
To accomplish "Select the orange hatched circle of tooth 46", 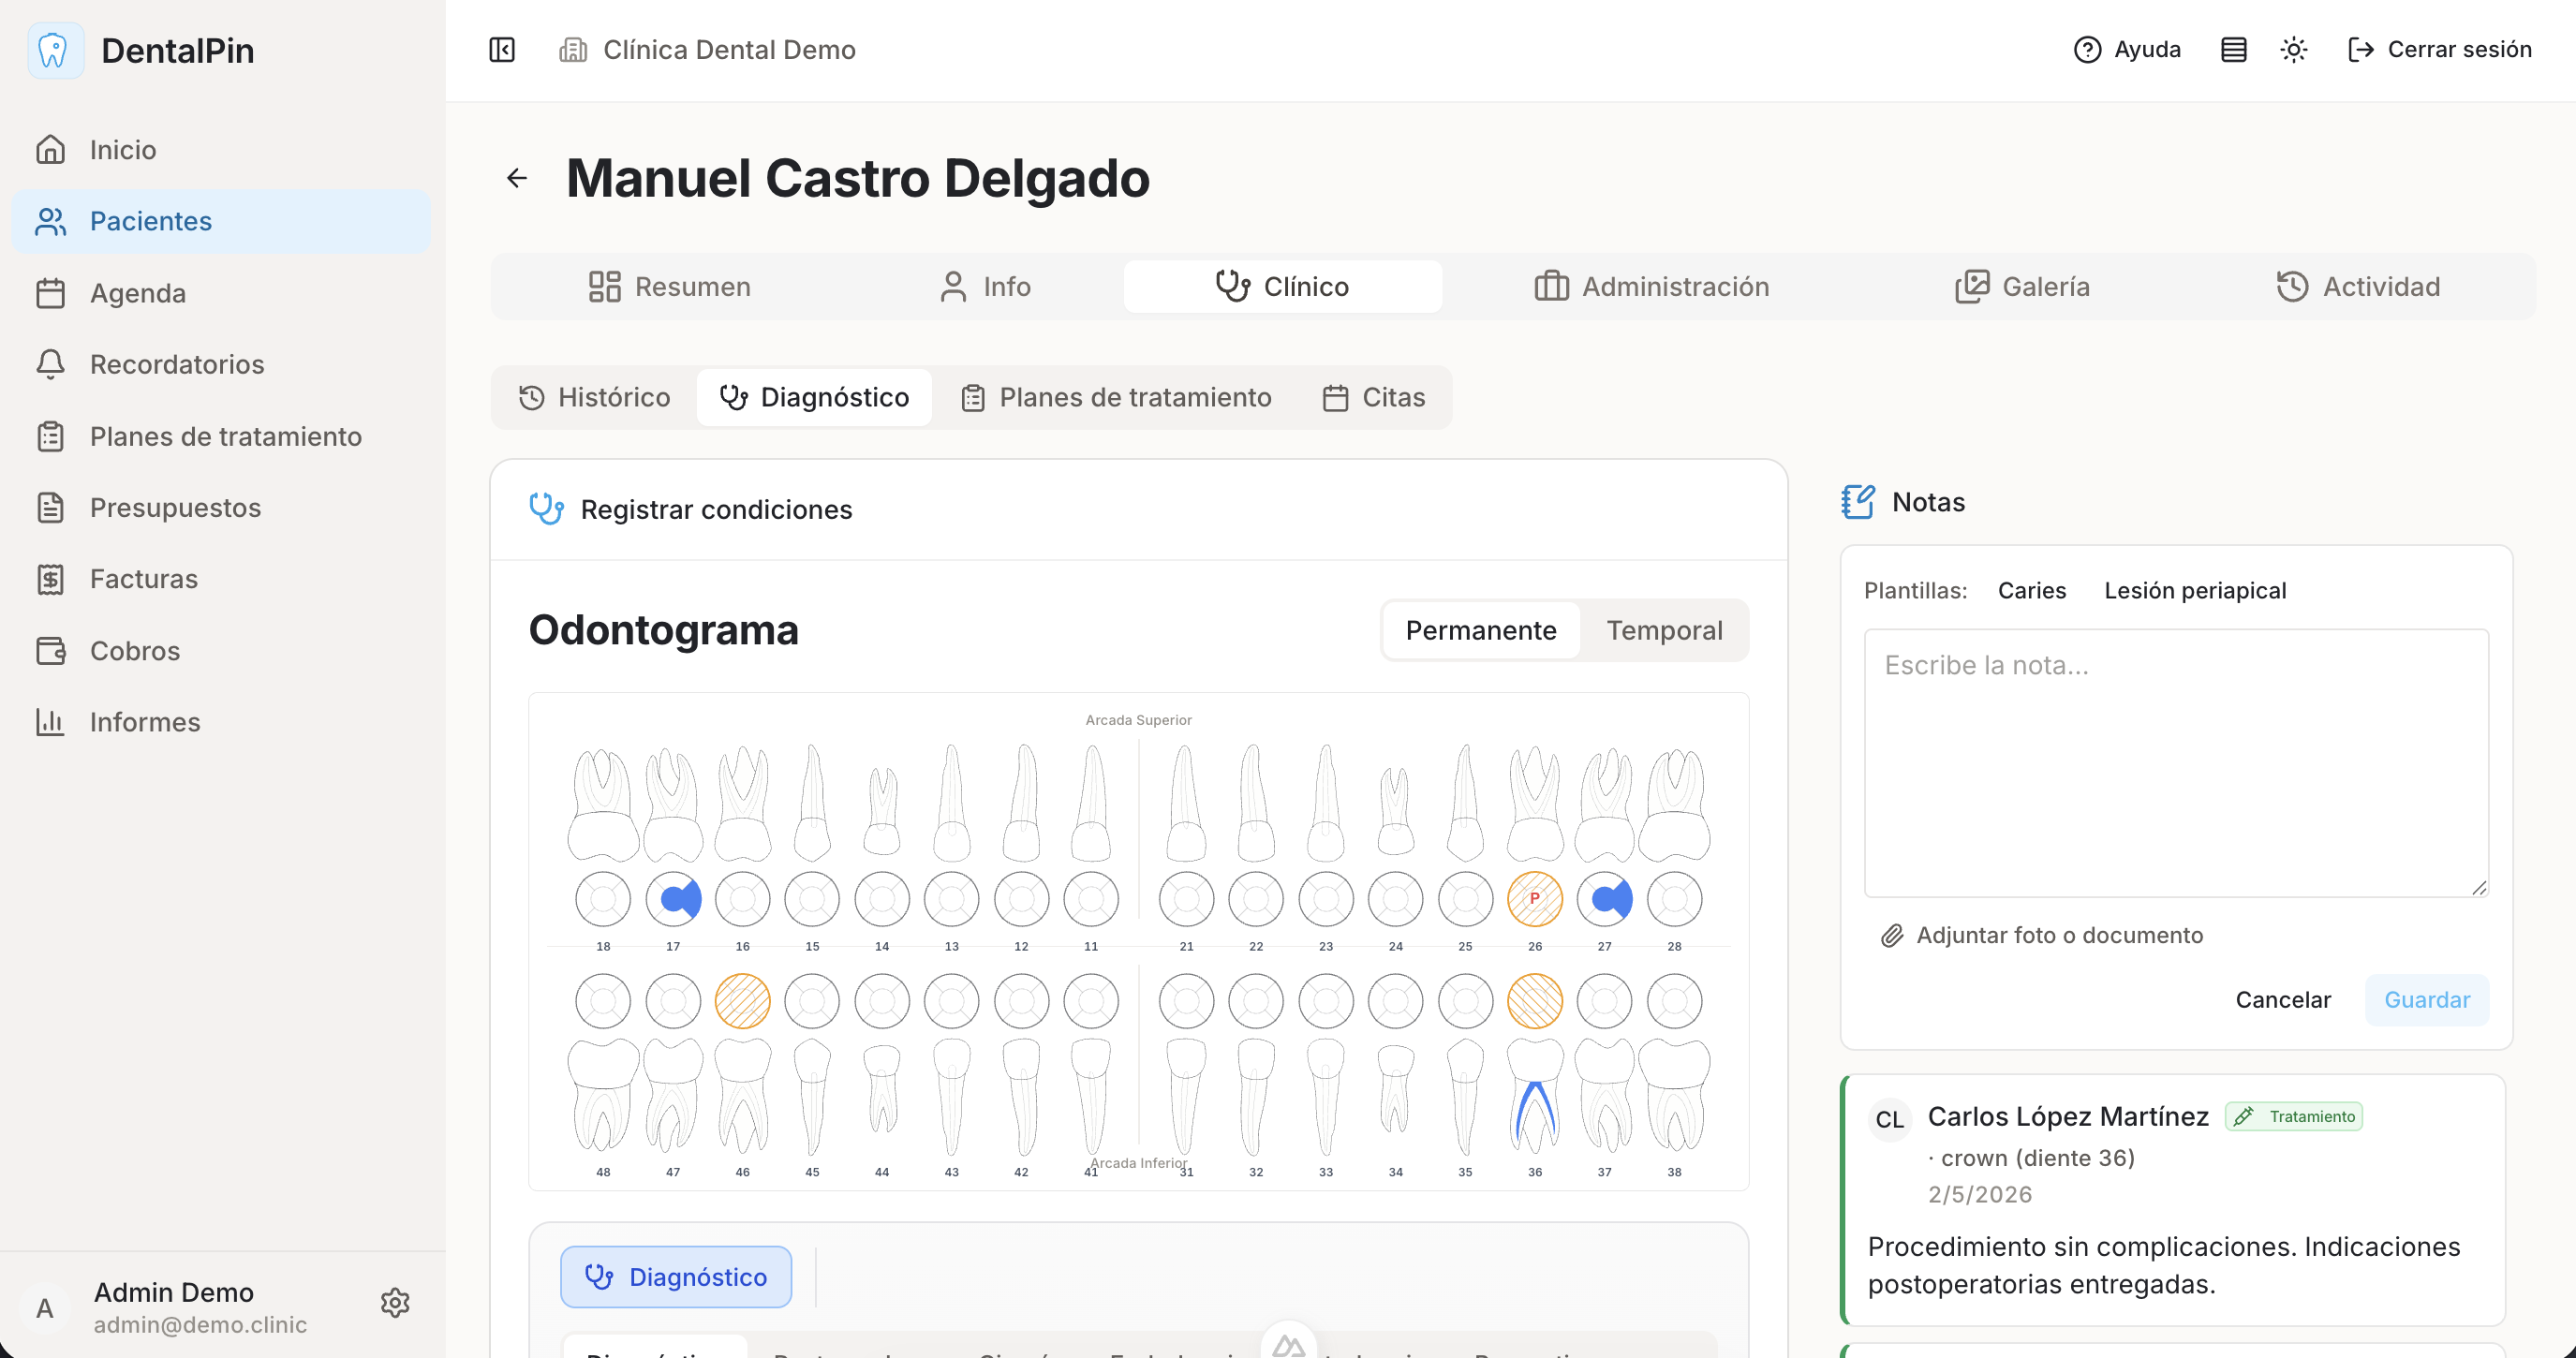I will [x=743, y=1001].
